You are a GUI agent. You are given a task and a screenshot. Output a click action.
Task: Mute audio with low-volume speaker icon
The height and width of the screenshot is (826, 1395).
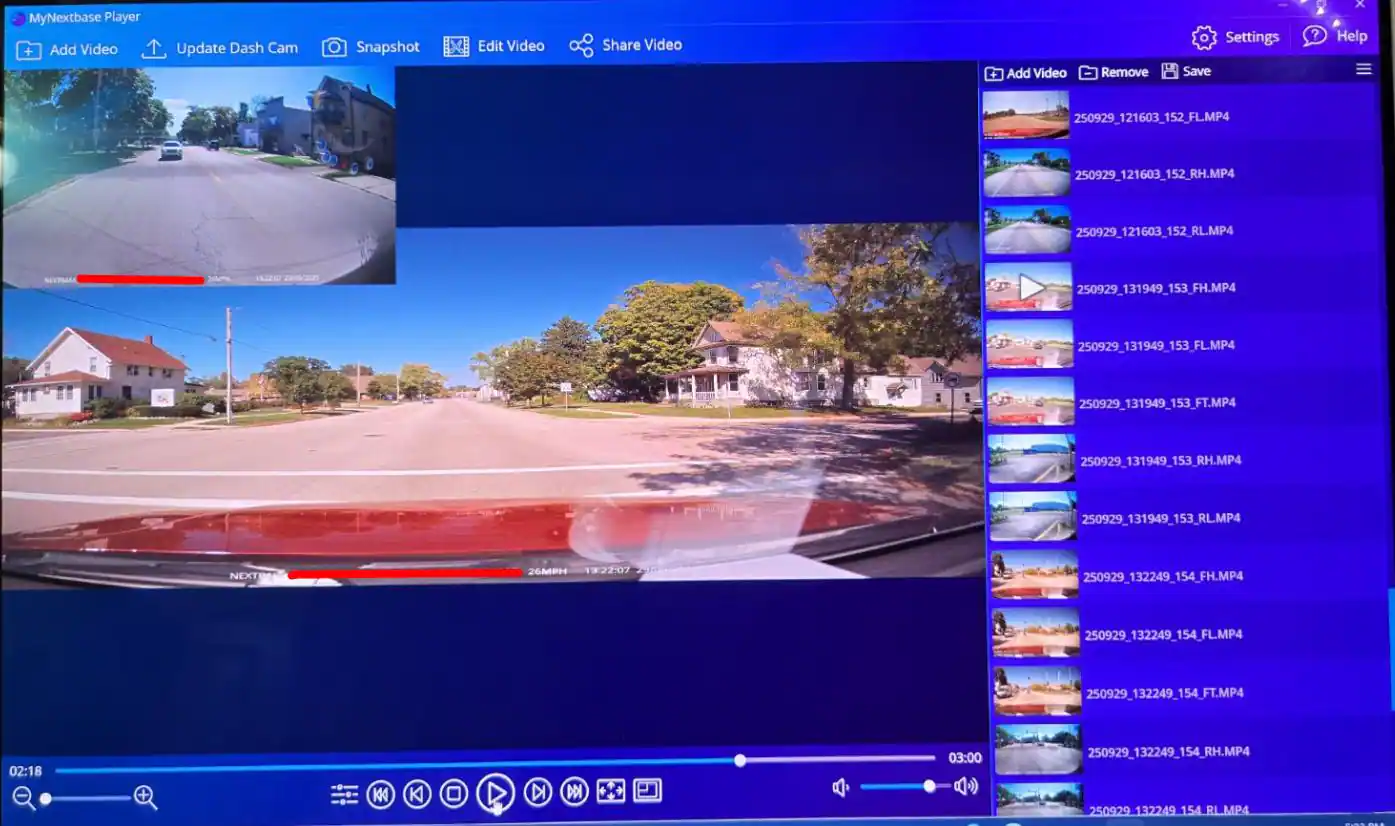(x=840, y=788)
